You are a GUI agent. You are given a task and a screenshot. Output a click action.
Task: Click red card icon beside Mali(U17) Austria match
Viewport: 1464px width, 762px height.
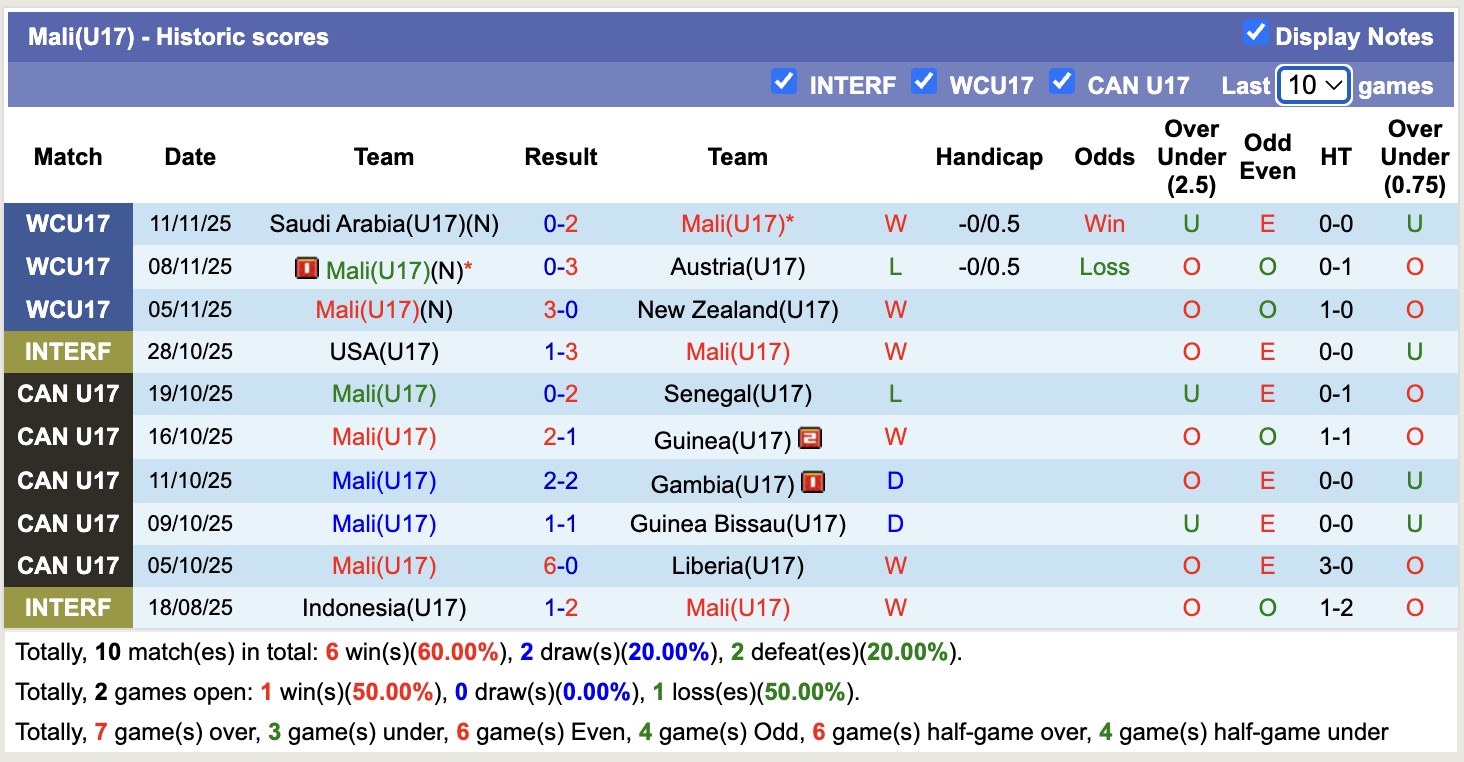[306, 268]
